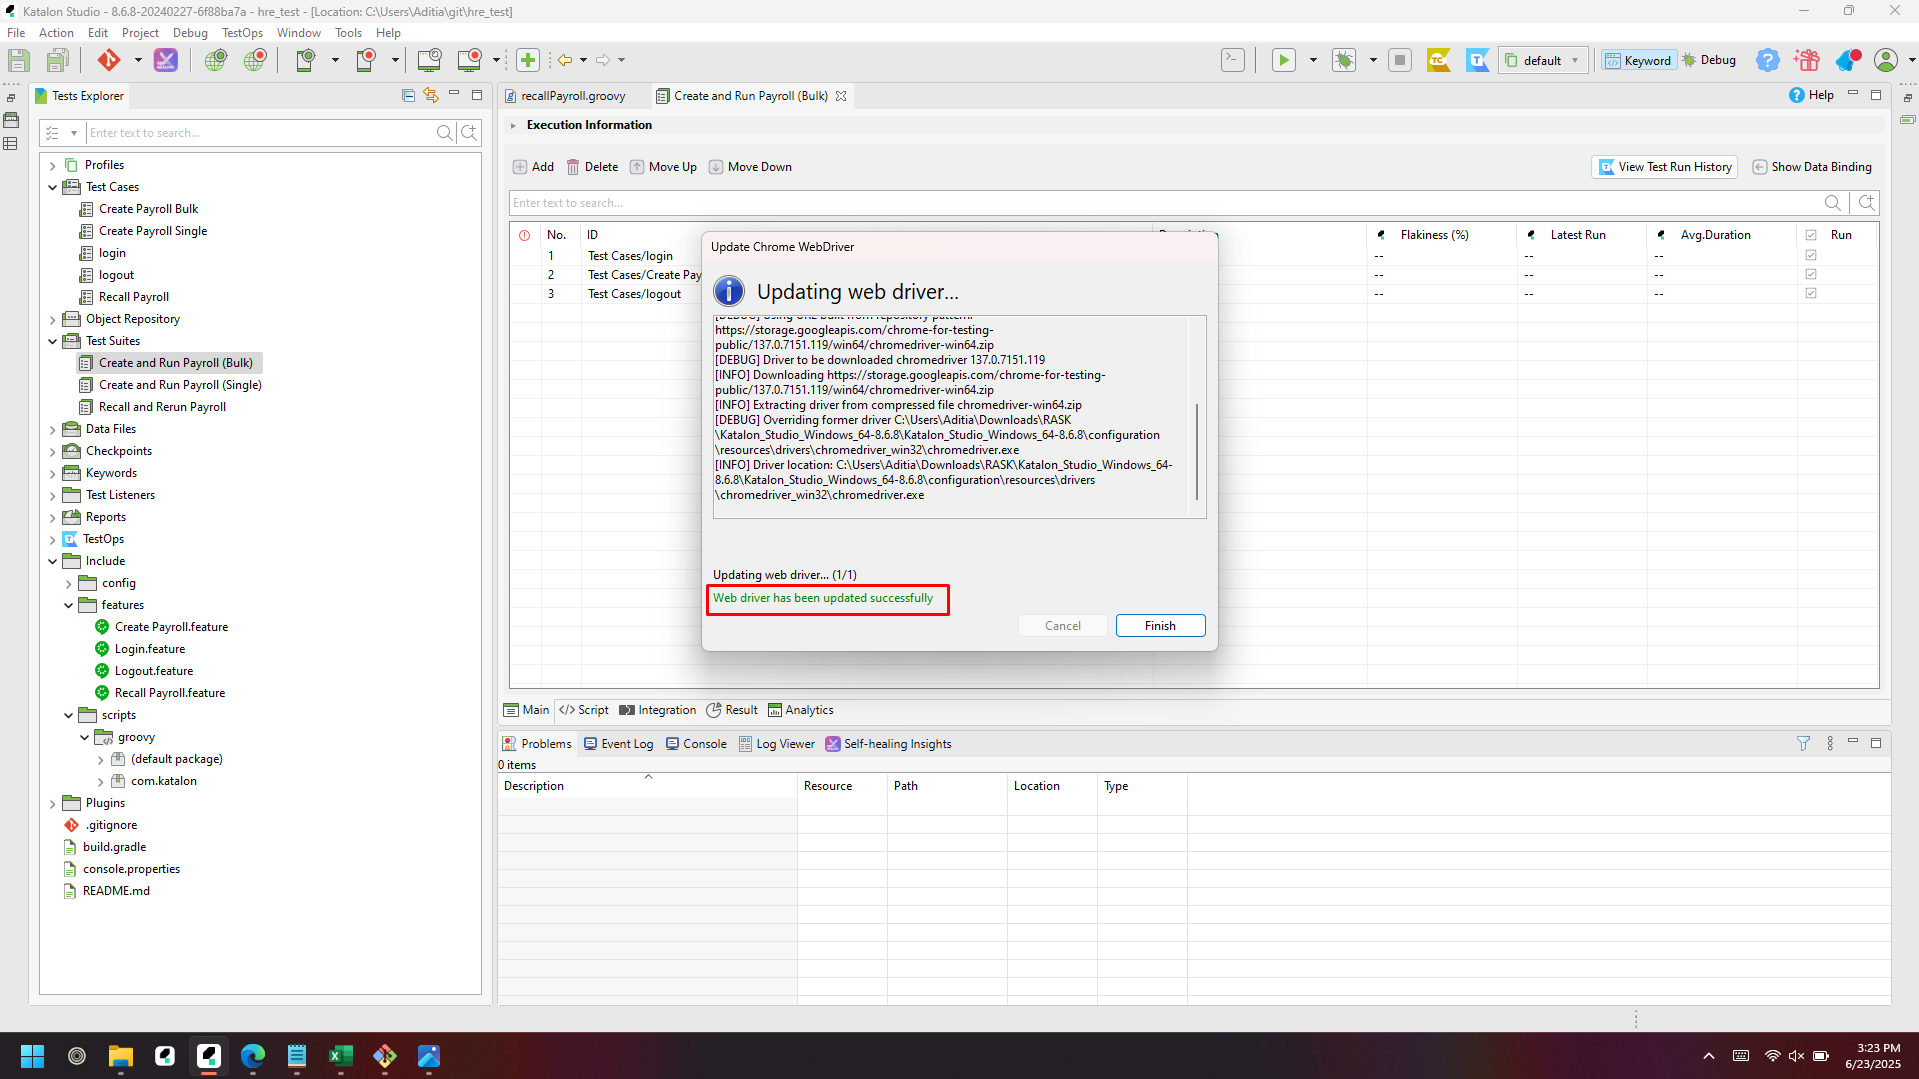Select Recall and Rerun Payroll suite

click(162, 407)
